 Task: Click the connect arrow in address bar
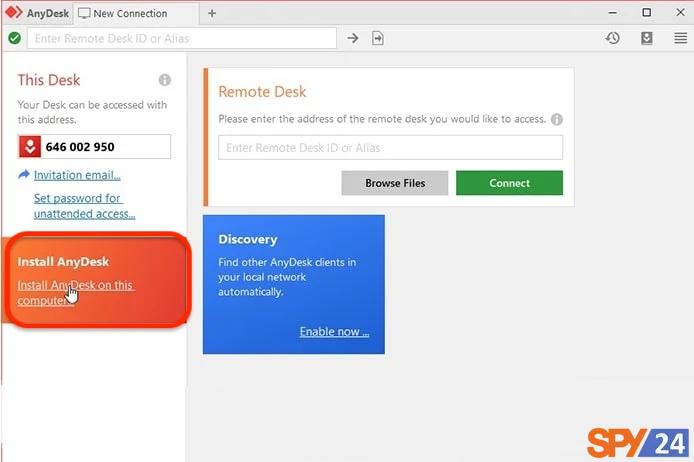(353, 38)
